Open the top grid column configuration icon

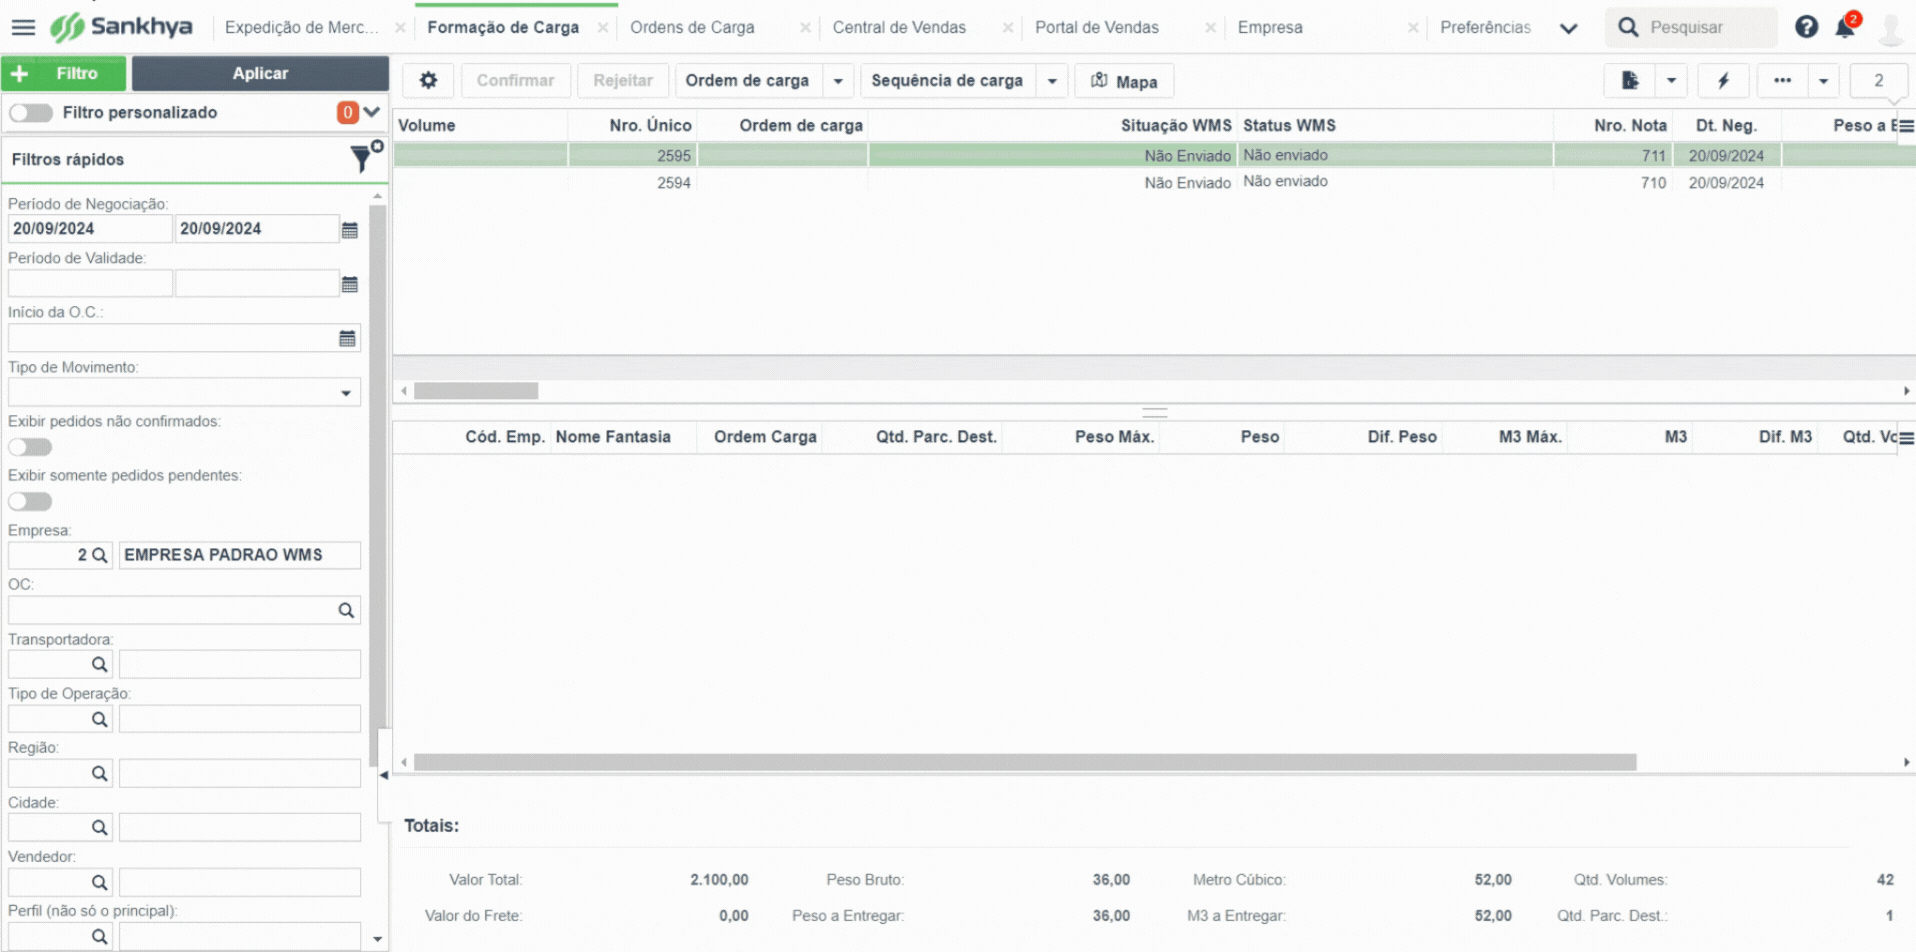coord(1906,126)
